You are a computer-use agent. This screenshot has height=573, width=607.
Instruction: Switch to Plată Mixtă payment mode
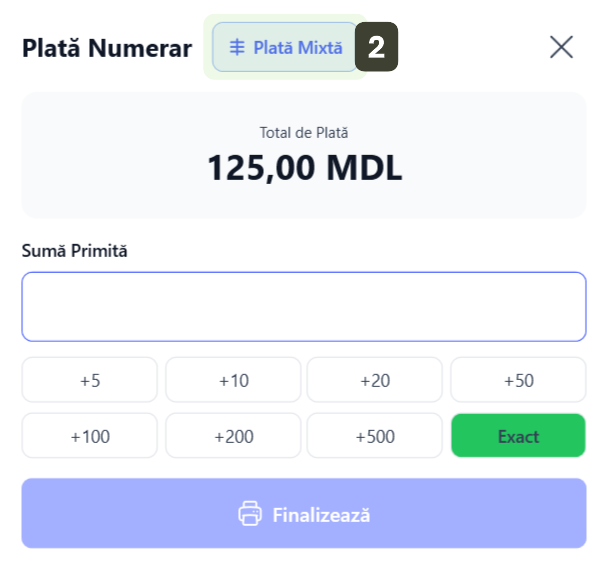tap(287, 47)
